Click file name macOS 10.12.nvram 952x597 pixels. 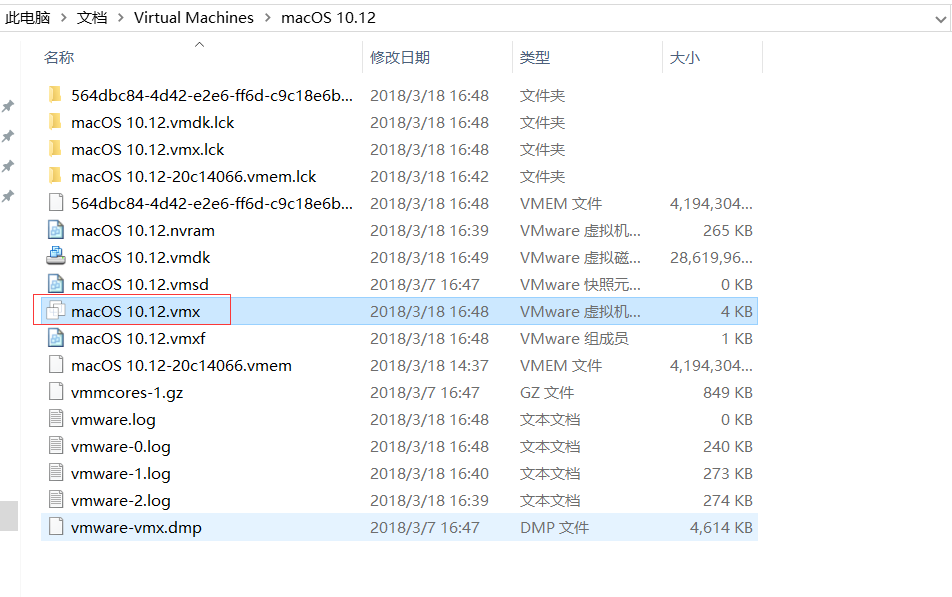[x=143, y=231]
